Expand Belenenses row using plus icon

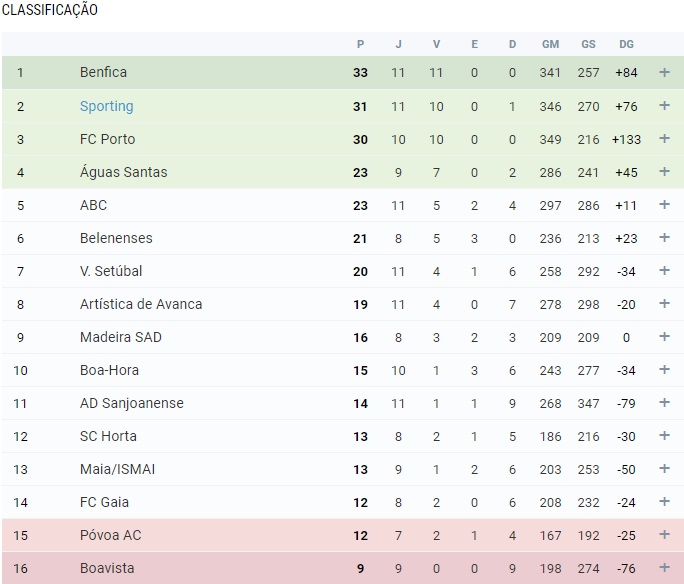point(664,238)
